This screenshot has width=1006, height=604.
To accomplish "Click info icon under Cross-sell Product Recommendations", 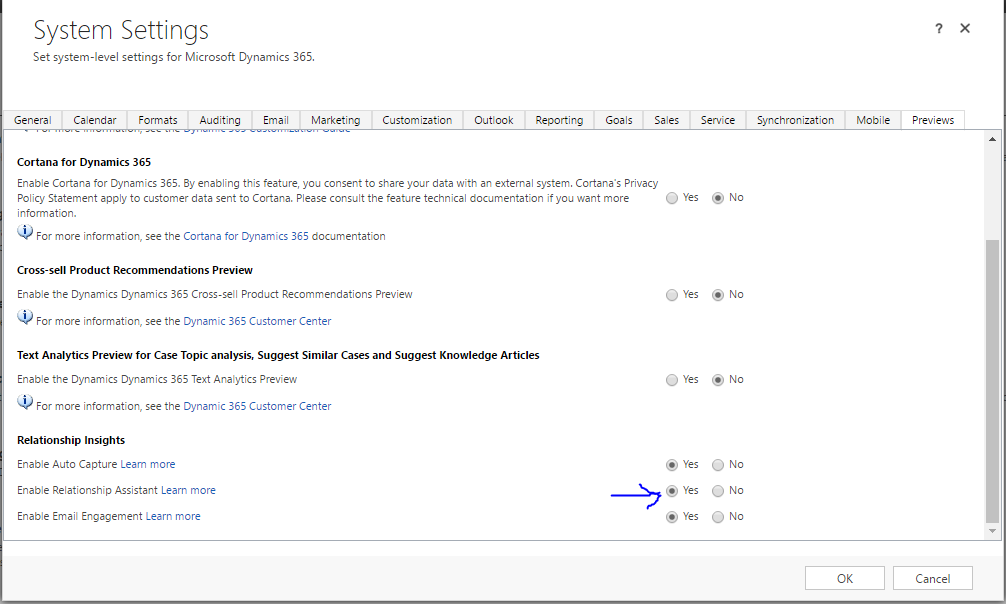I will coord(25,316).
